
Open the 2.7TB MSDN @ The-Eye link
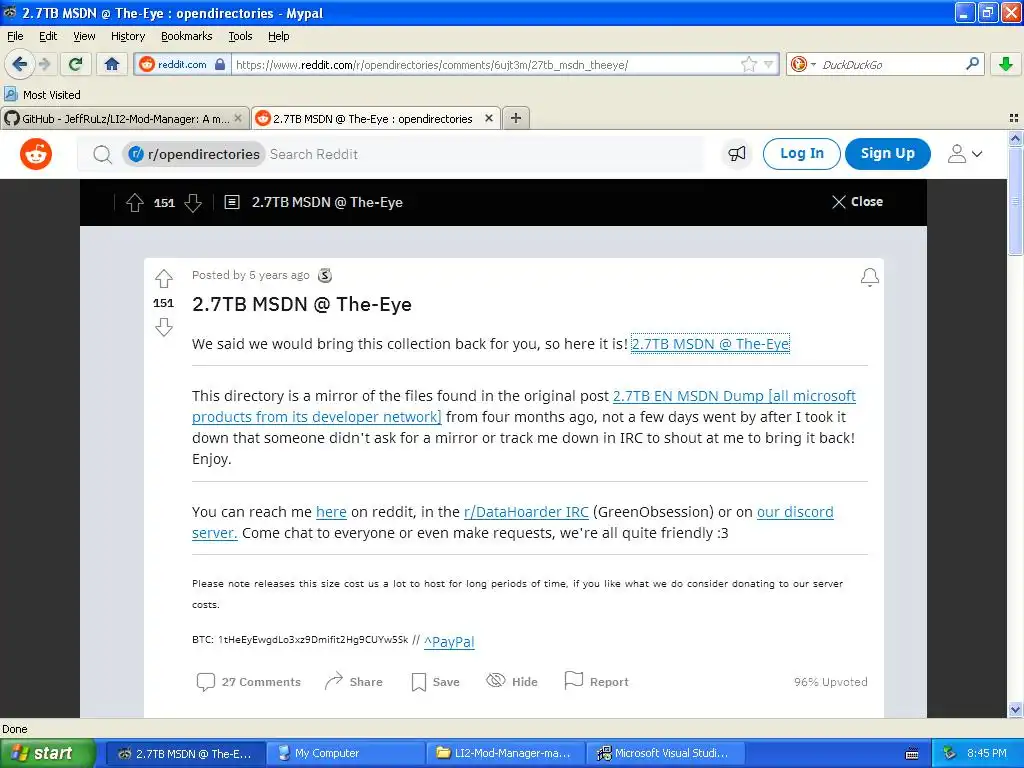[711, 344]
